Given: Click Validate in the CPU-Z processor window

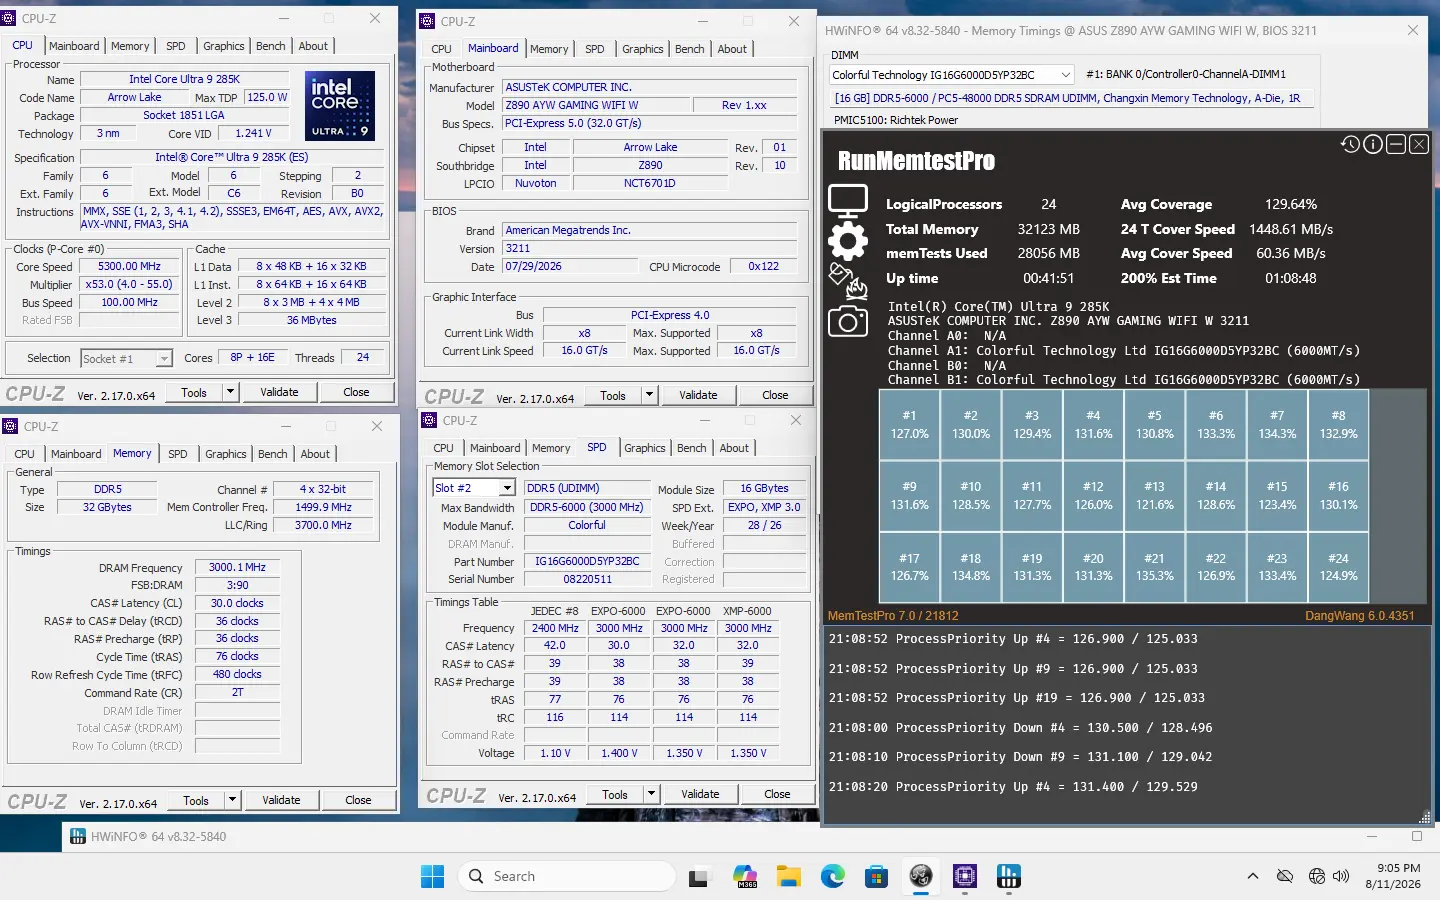Looking at the screenshot, I should coord(279,392).
